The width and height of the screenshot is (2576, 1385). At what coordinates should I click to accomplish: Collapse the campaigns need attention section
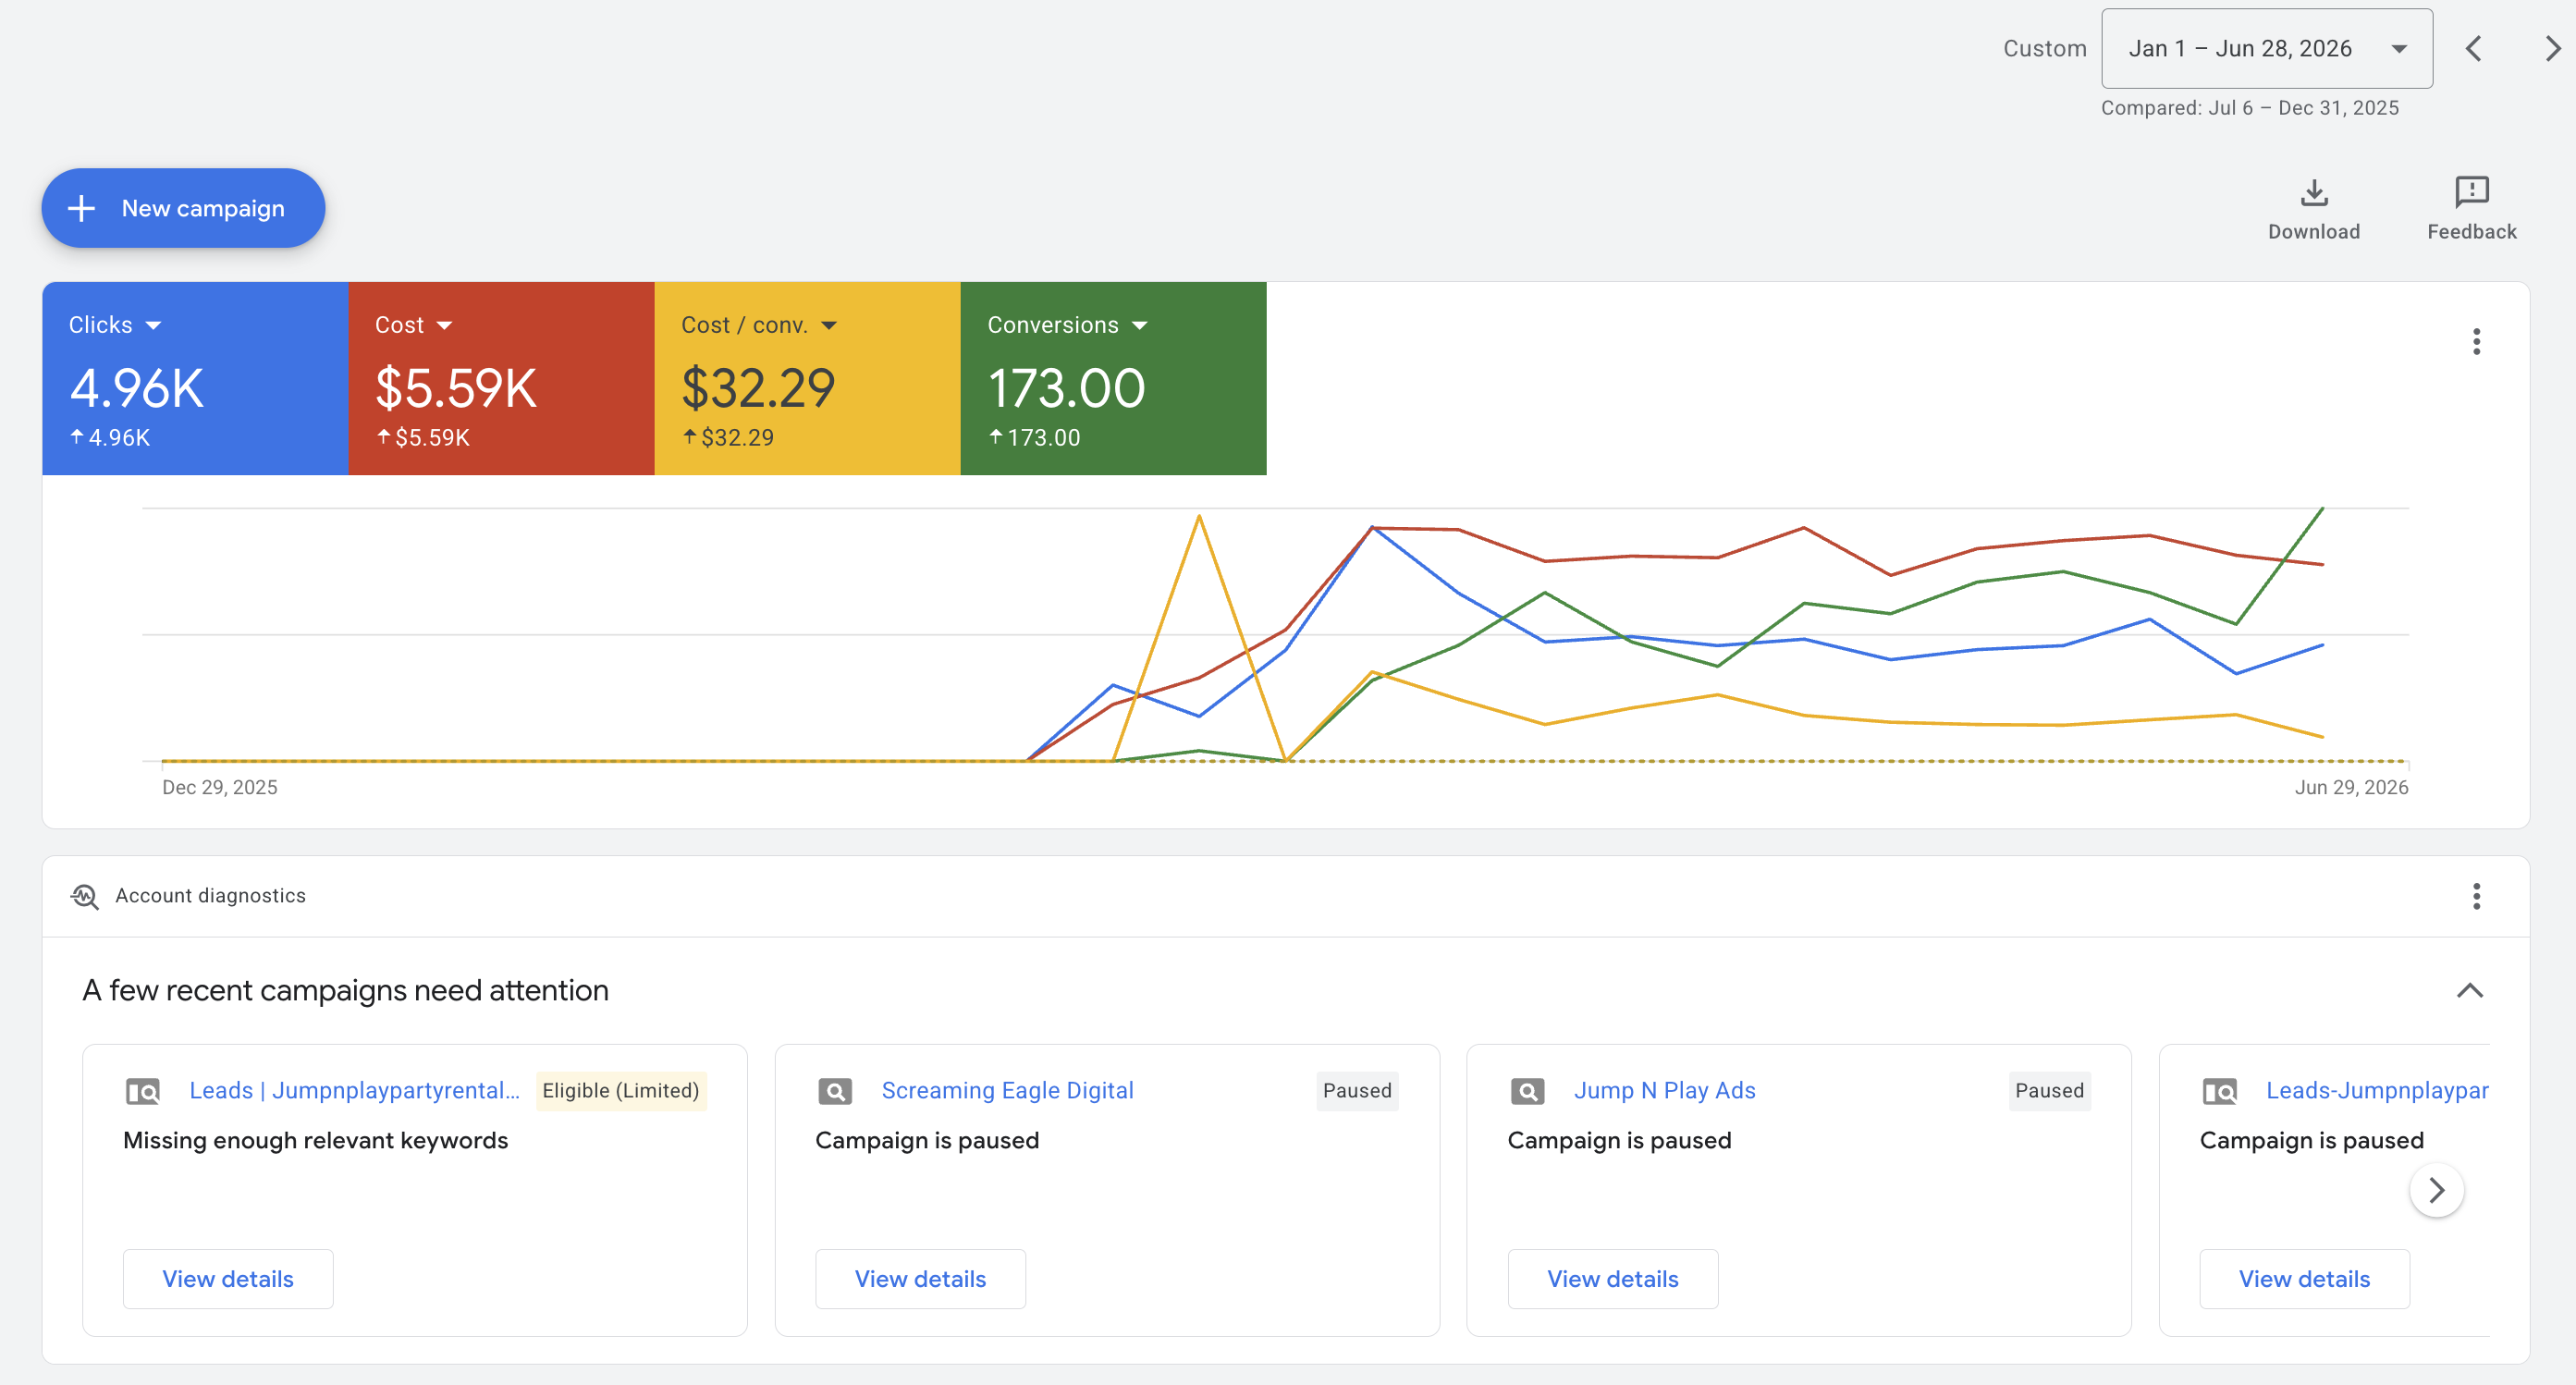click(2469, 991)
